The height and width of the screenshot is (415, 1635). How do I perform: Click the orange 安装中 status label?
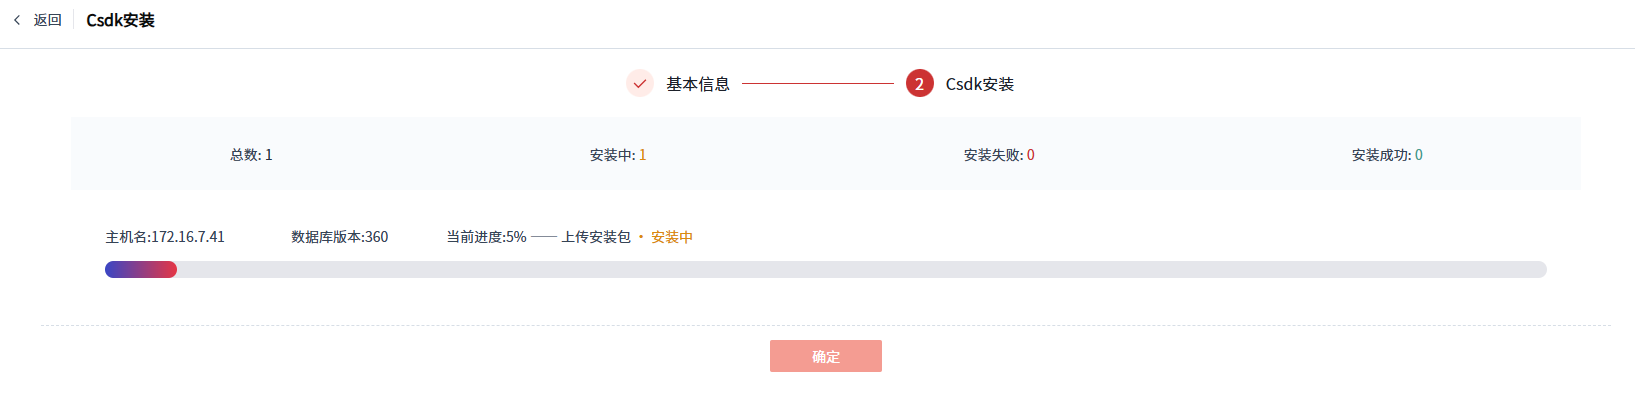coord(672,237)
